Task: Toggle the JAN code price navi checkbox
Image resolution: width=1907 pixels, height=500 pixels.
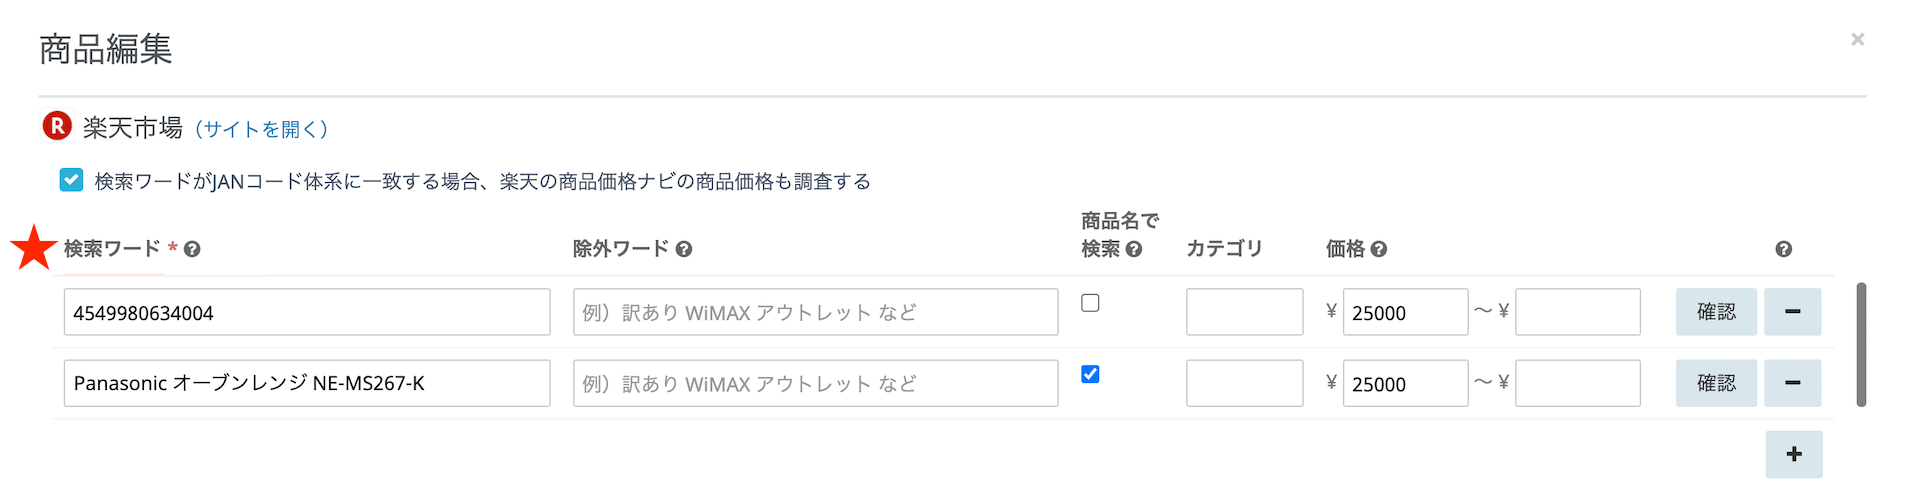Action: 71,180
